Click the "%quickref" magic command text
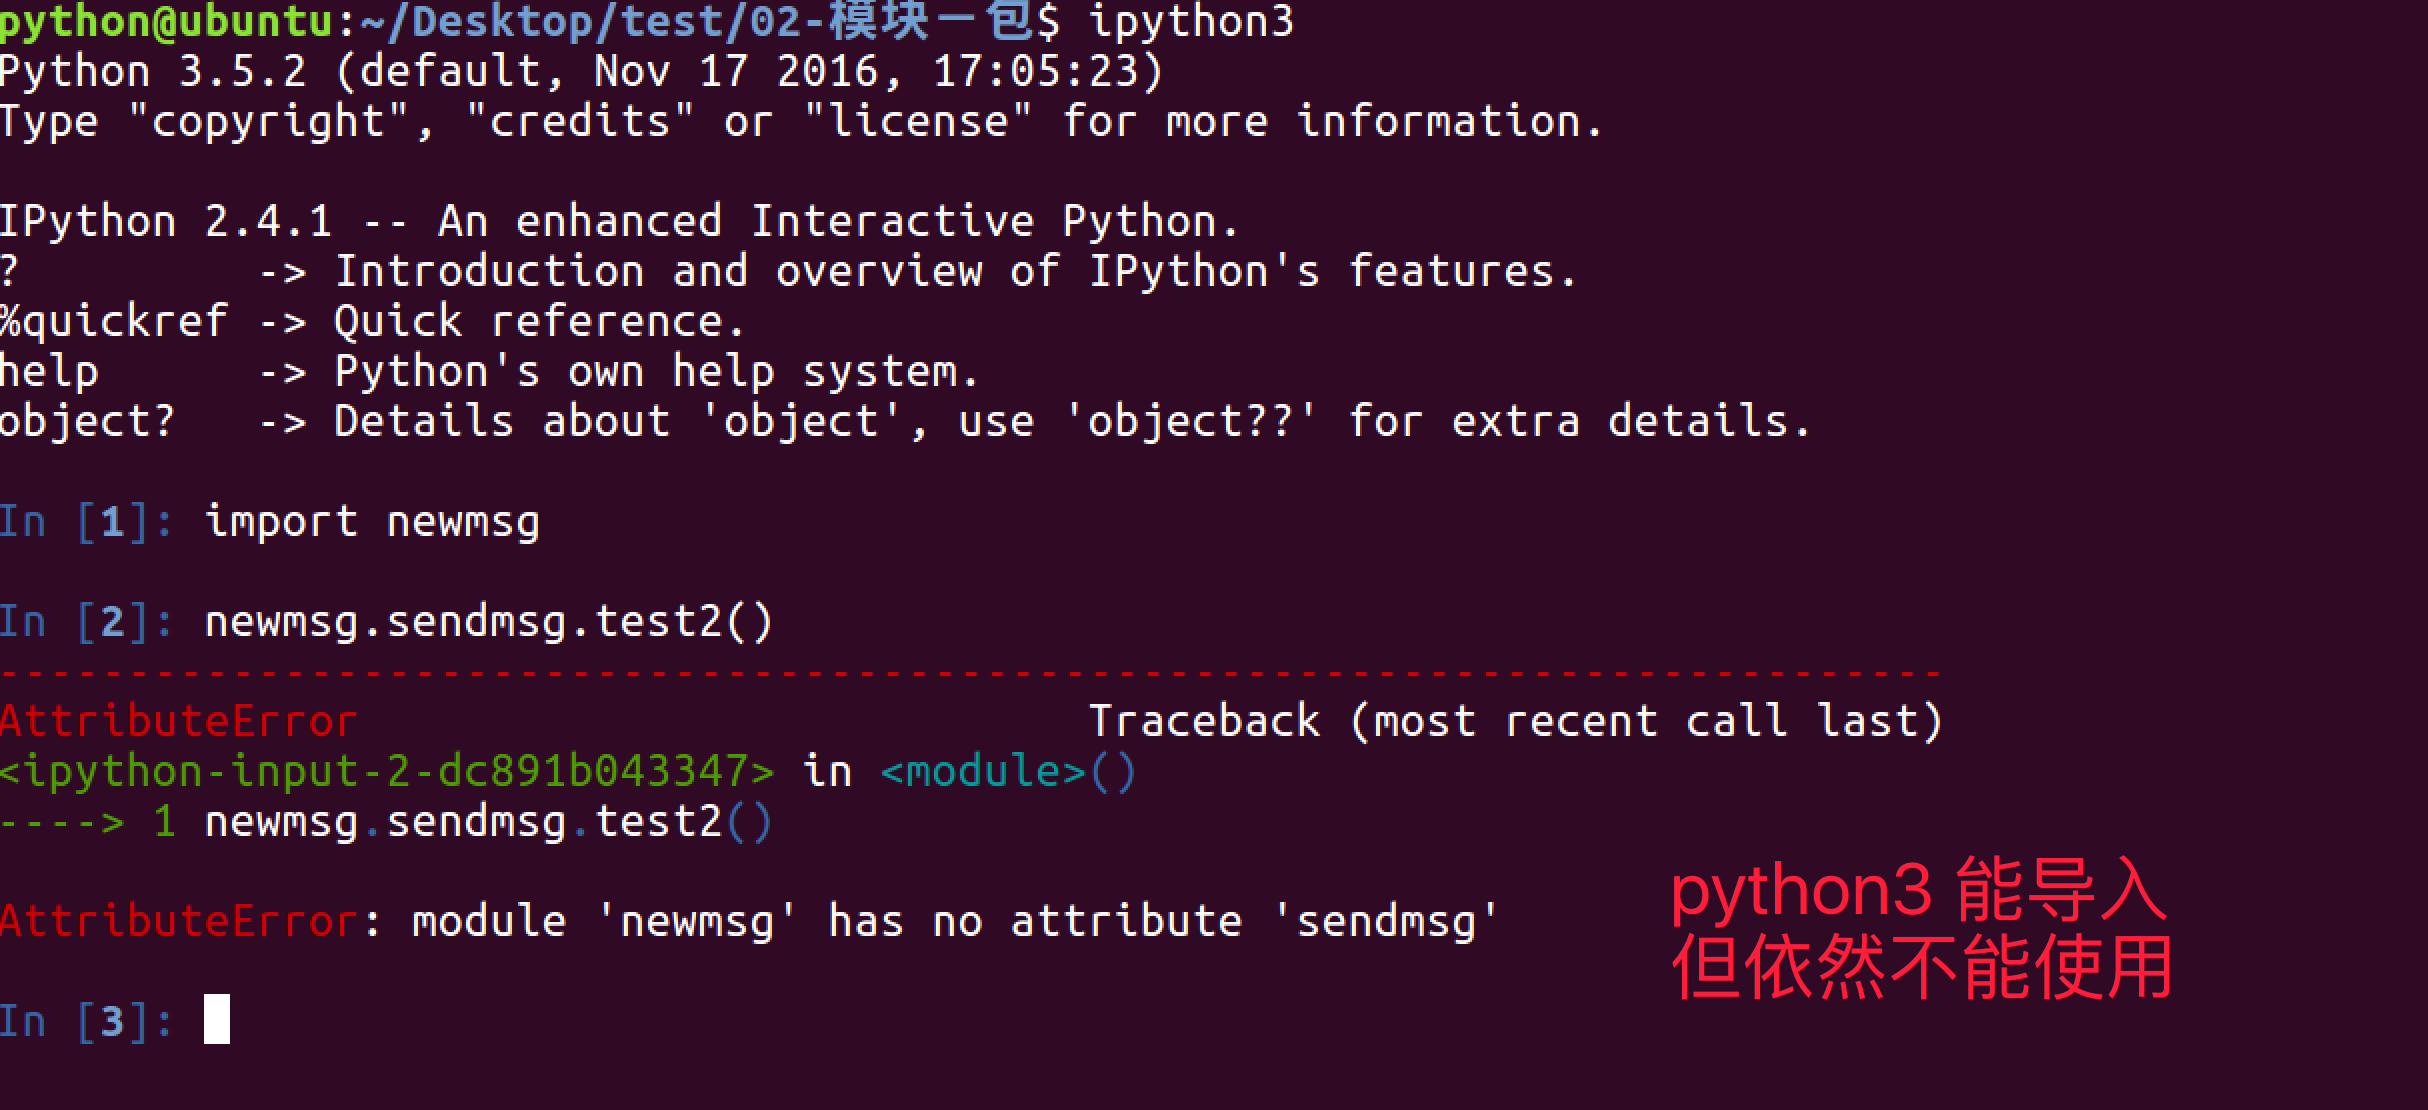This screenshot has width=2428, height=1110. pos(114,321)
